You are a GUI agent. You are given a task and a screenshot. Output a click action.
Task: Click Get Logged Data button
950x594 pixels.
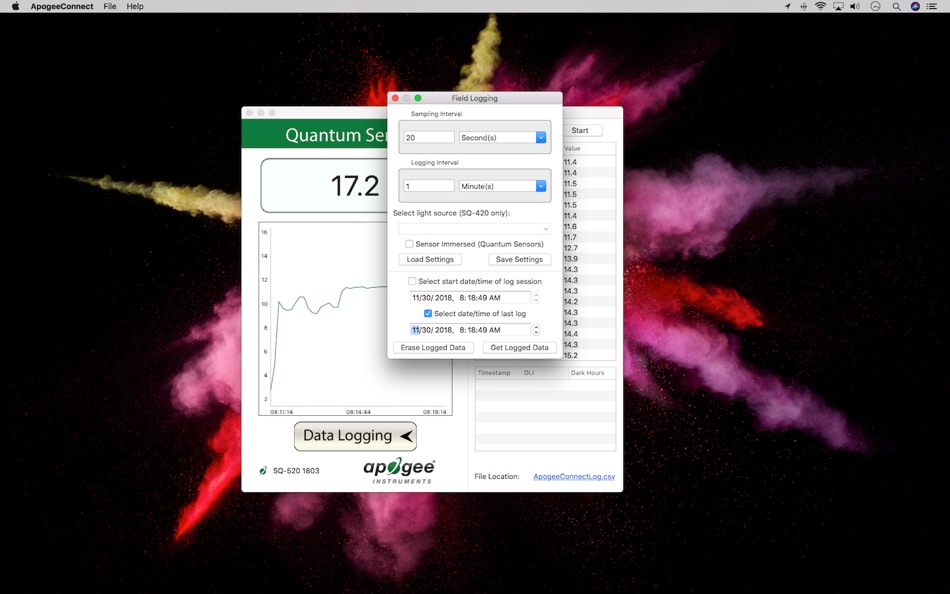519,348
